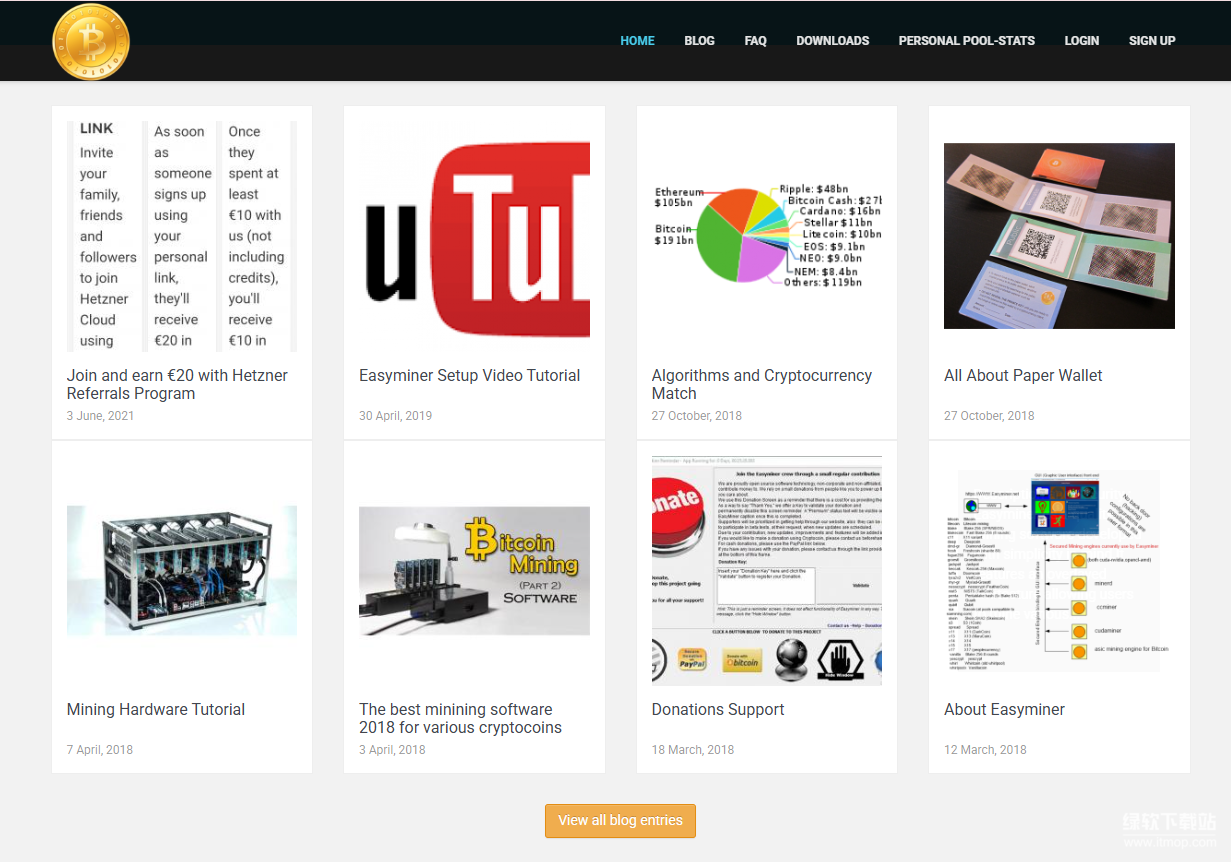Click the View all blog entries button
This screenshot has width=1231, height=862.
pos(620,821)
